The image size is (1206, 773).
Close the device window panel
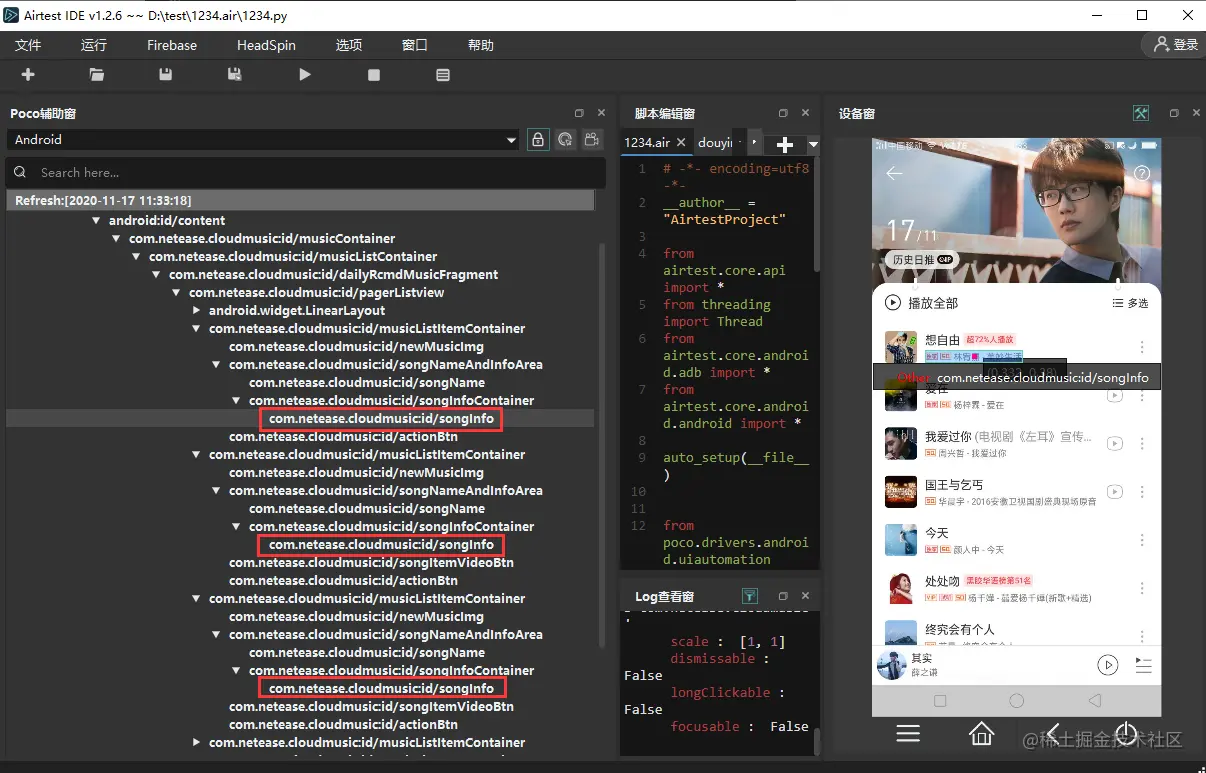click(x=1196, y=114)
